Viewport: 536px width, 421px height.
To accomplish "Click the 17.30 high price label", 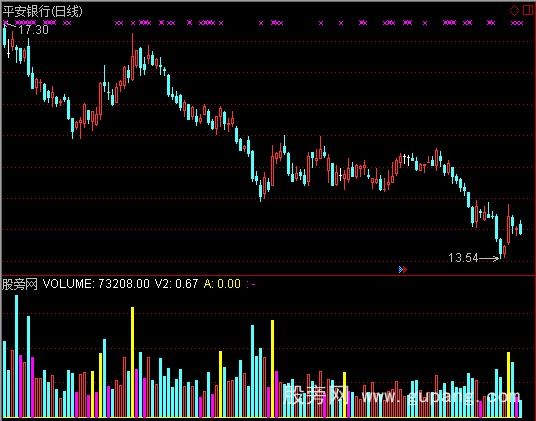I will tap(33, 30).
